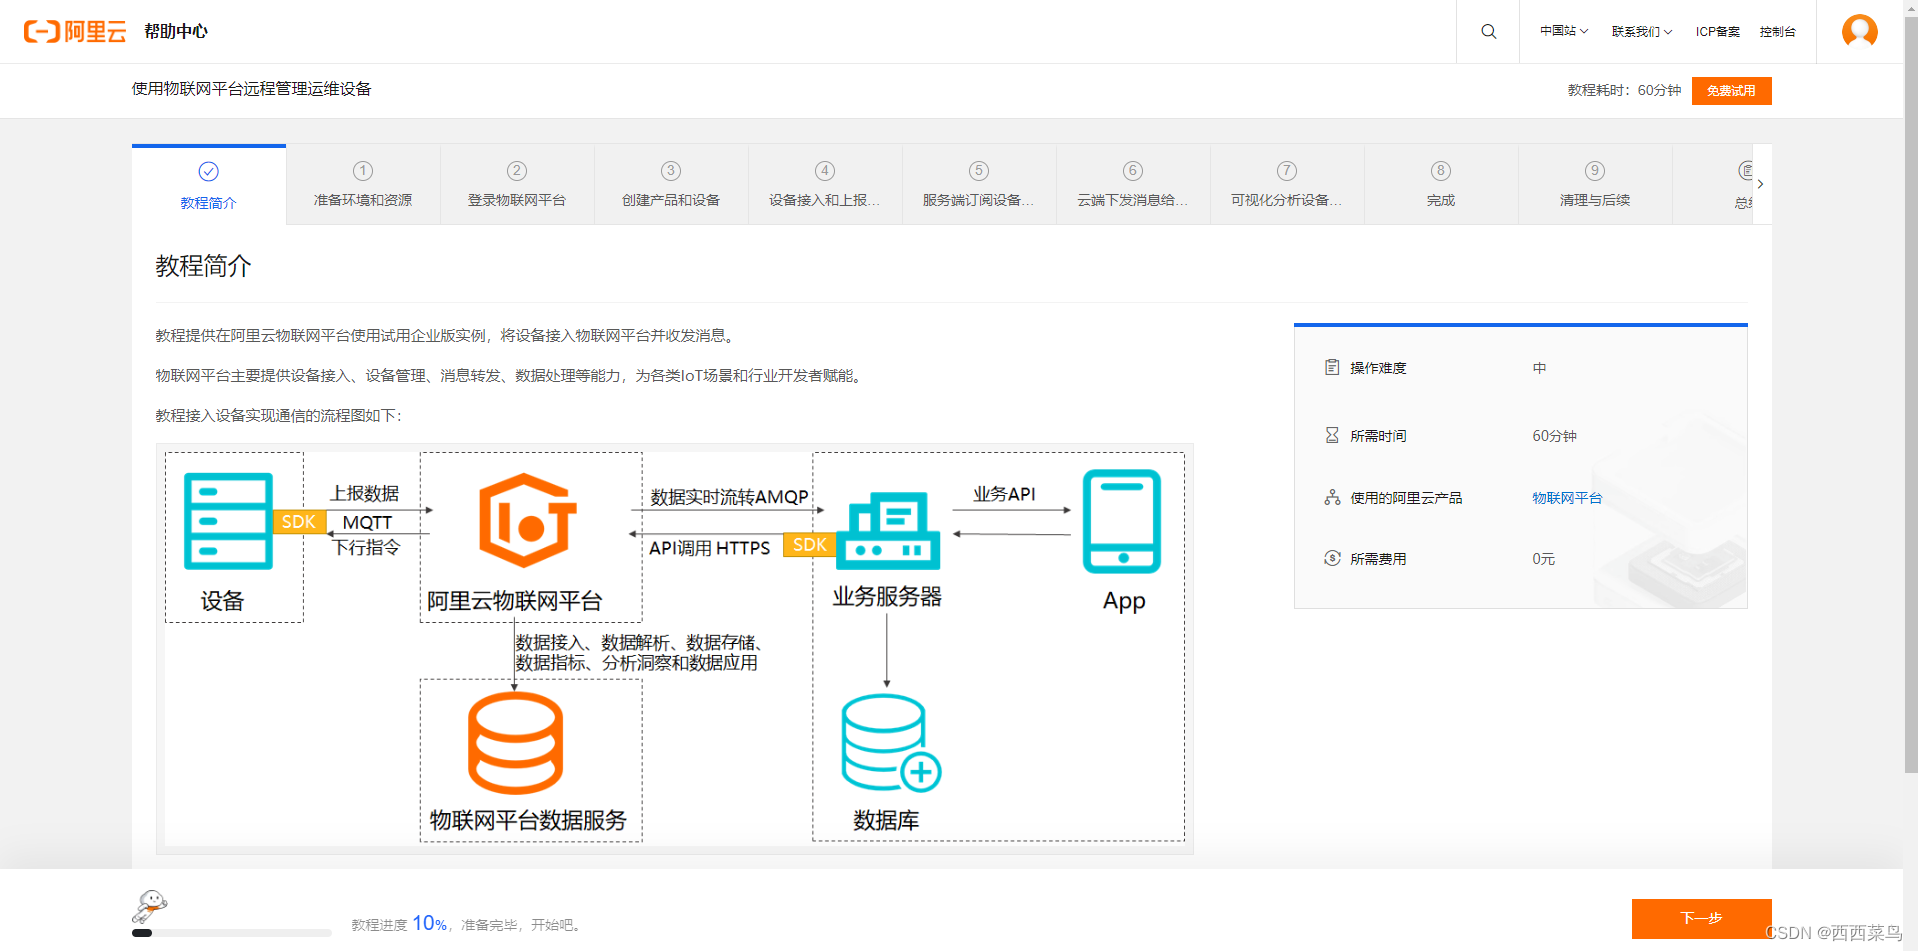Open the search magnifier icon
Viewport: 1918px width, 951px height.
(1488, 32)
